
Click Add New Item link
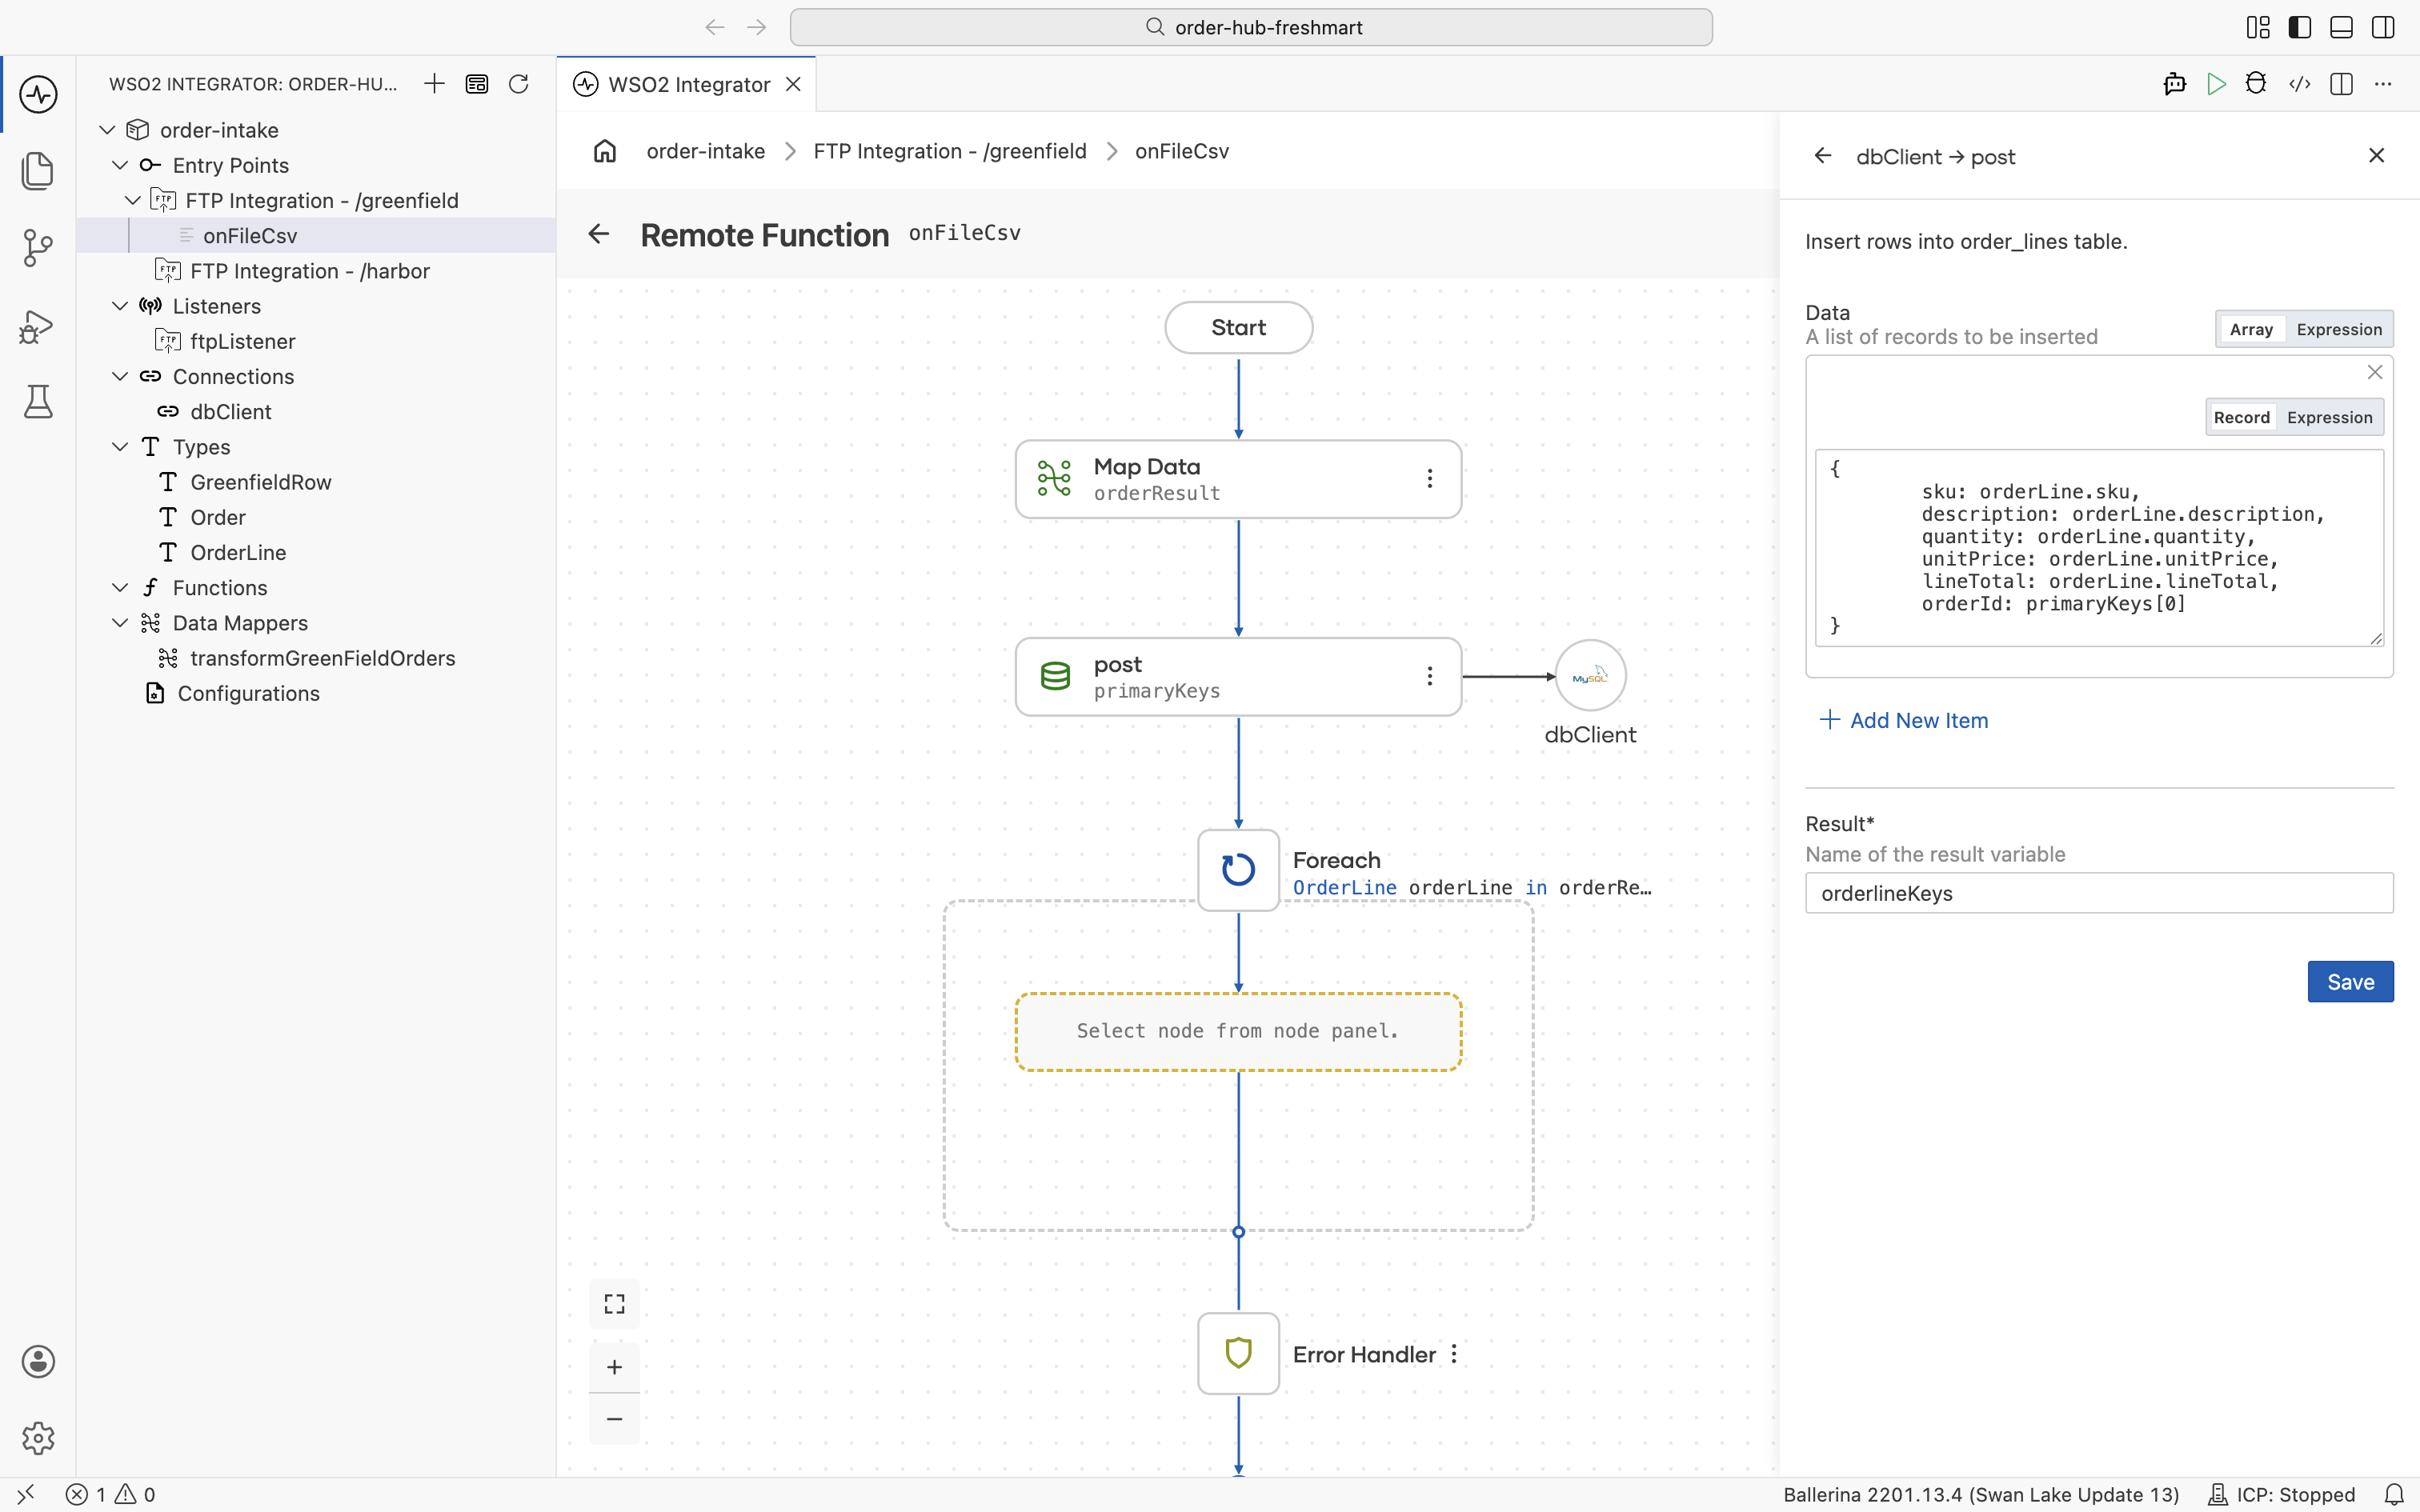1904,720
